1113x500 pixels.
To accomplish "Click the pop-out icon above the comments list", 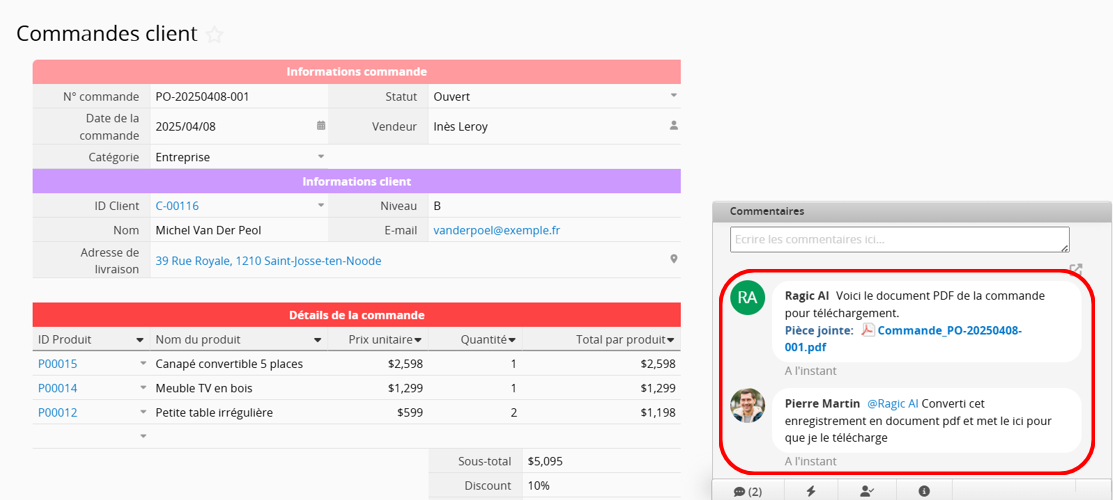I will click(x=1075, y=269).
